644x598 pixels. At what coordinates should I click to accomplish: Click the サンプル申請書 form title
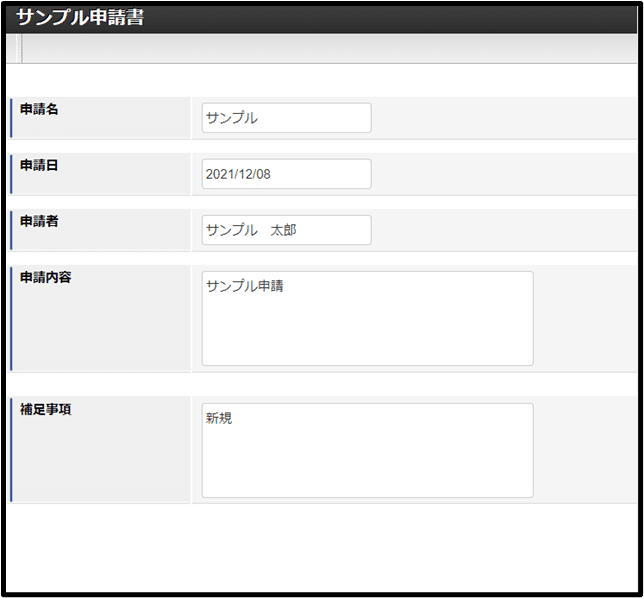point(80,18)
